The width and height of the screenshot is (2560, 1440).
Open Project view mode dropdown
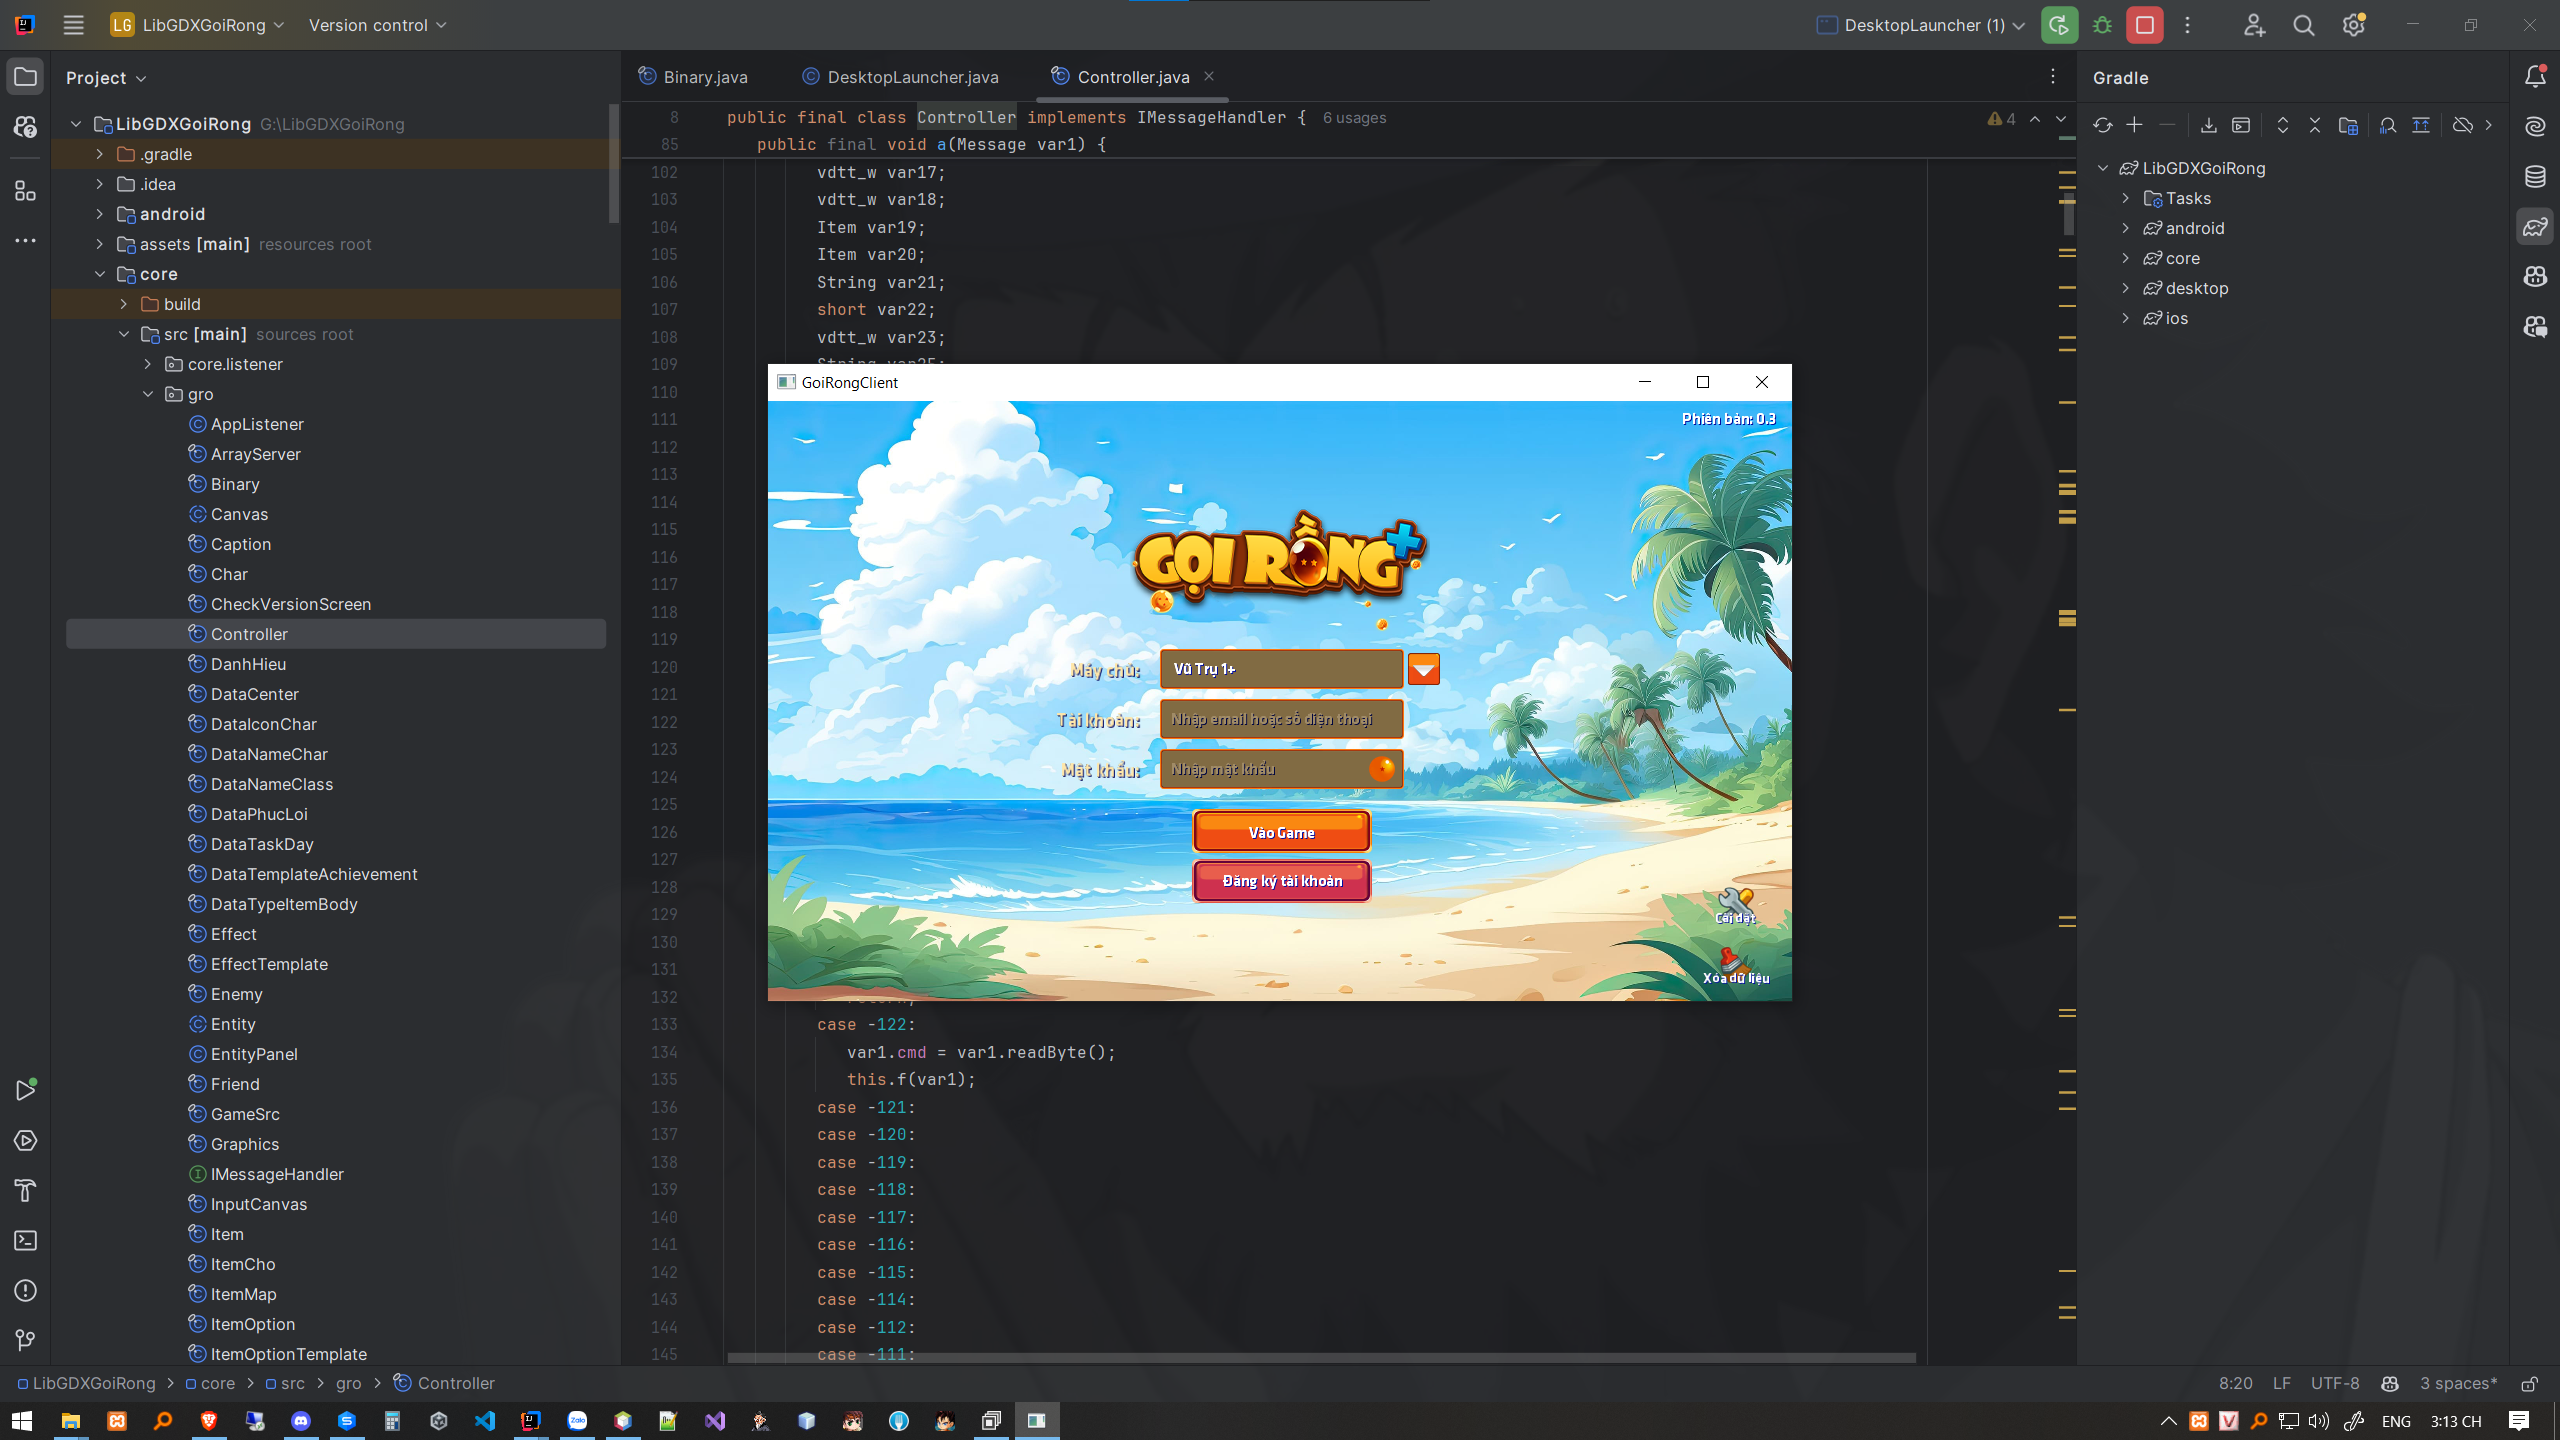[x=106, y=77]
